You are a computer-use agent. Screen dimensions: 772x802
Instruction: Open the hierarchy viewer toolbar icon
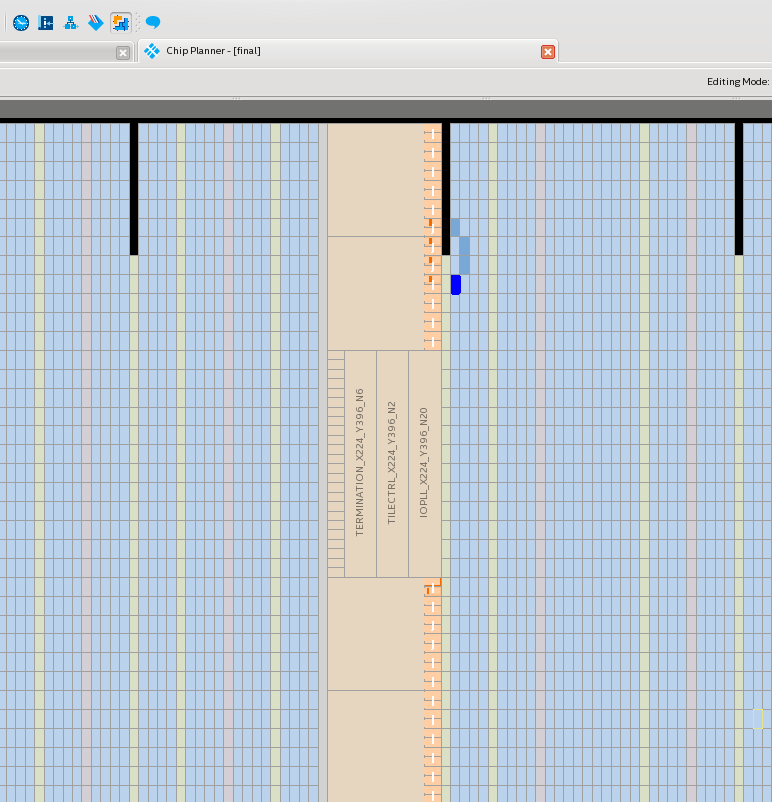[x=71, y=22]
